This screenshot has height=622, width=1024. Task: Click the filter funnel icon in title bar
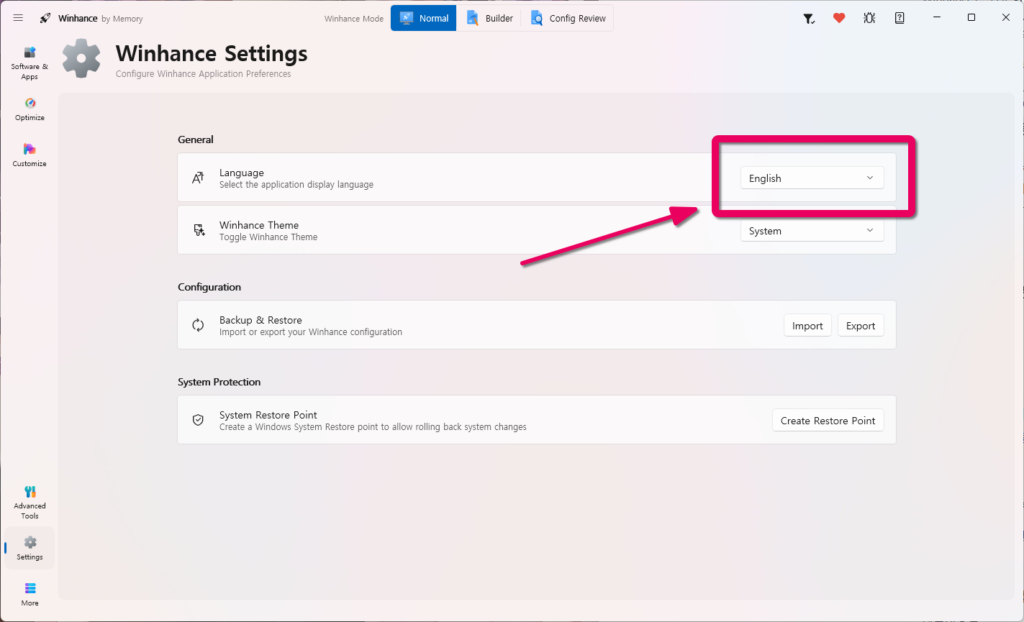tap(808, 18)
